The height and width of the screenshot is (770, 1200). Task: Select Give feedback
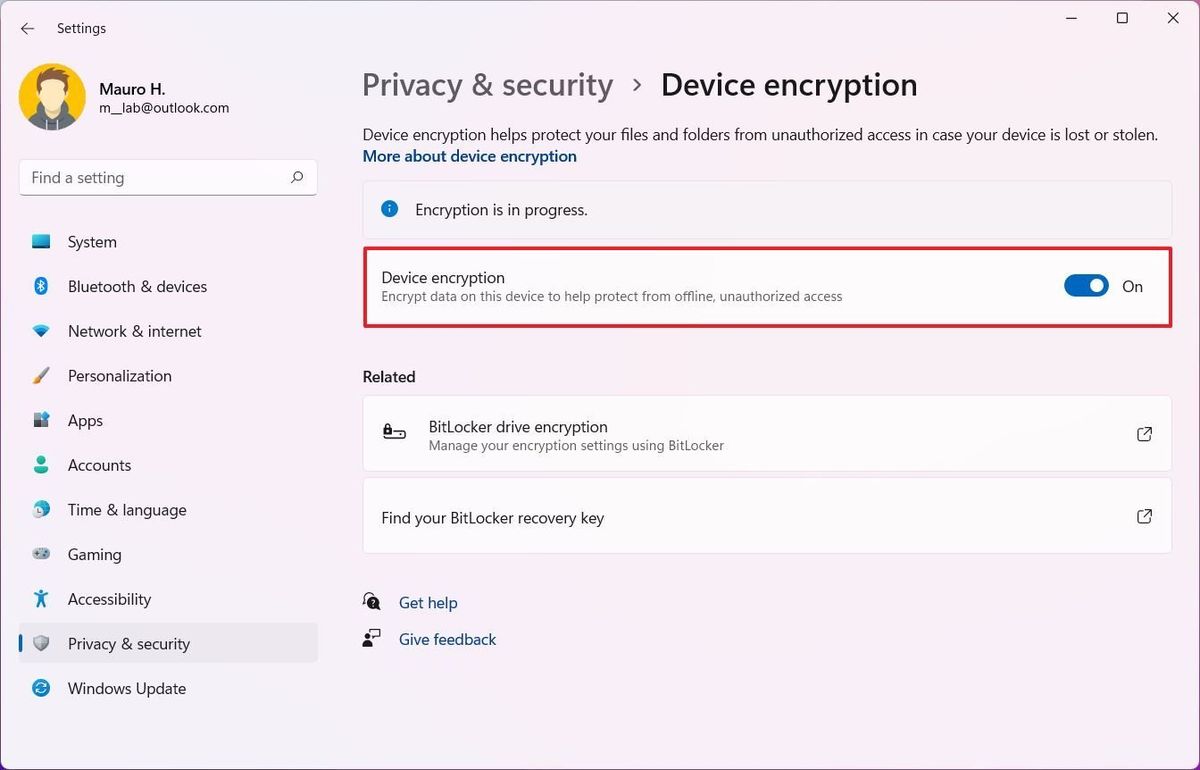click(x=447, y=639)
